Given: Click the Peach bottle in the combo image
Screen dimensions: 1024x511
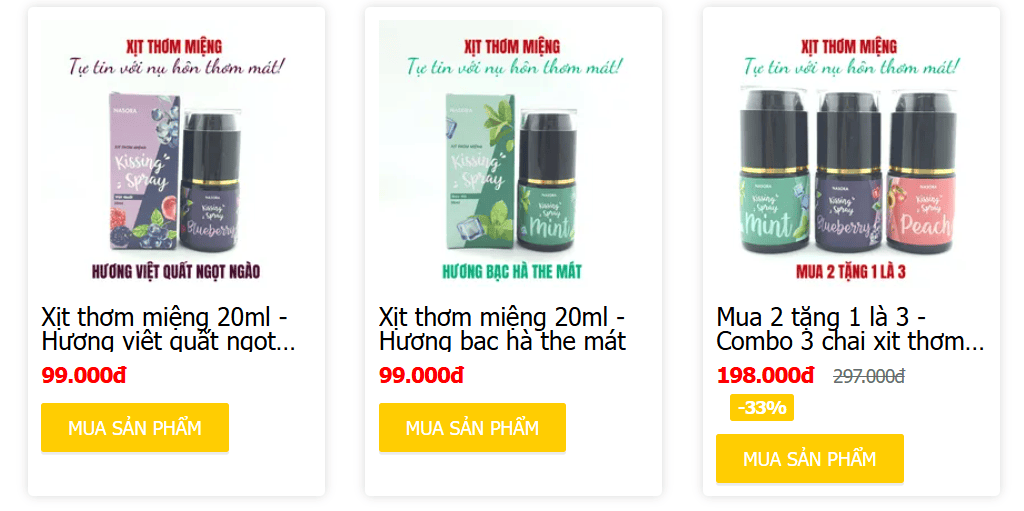Looking at the screenshot, I should pos(921,173).
